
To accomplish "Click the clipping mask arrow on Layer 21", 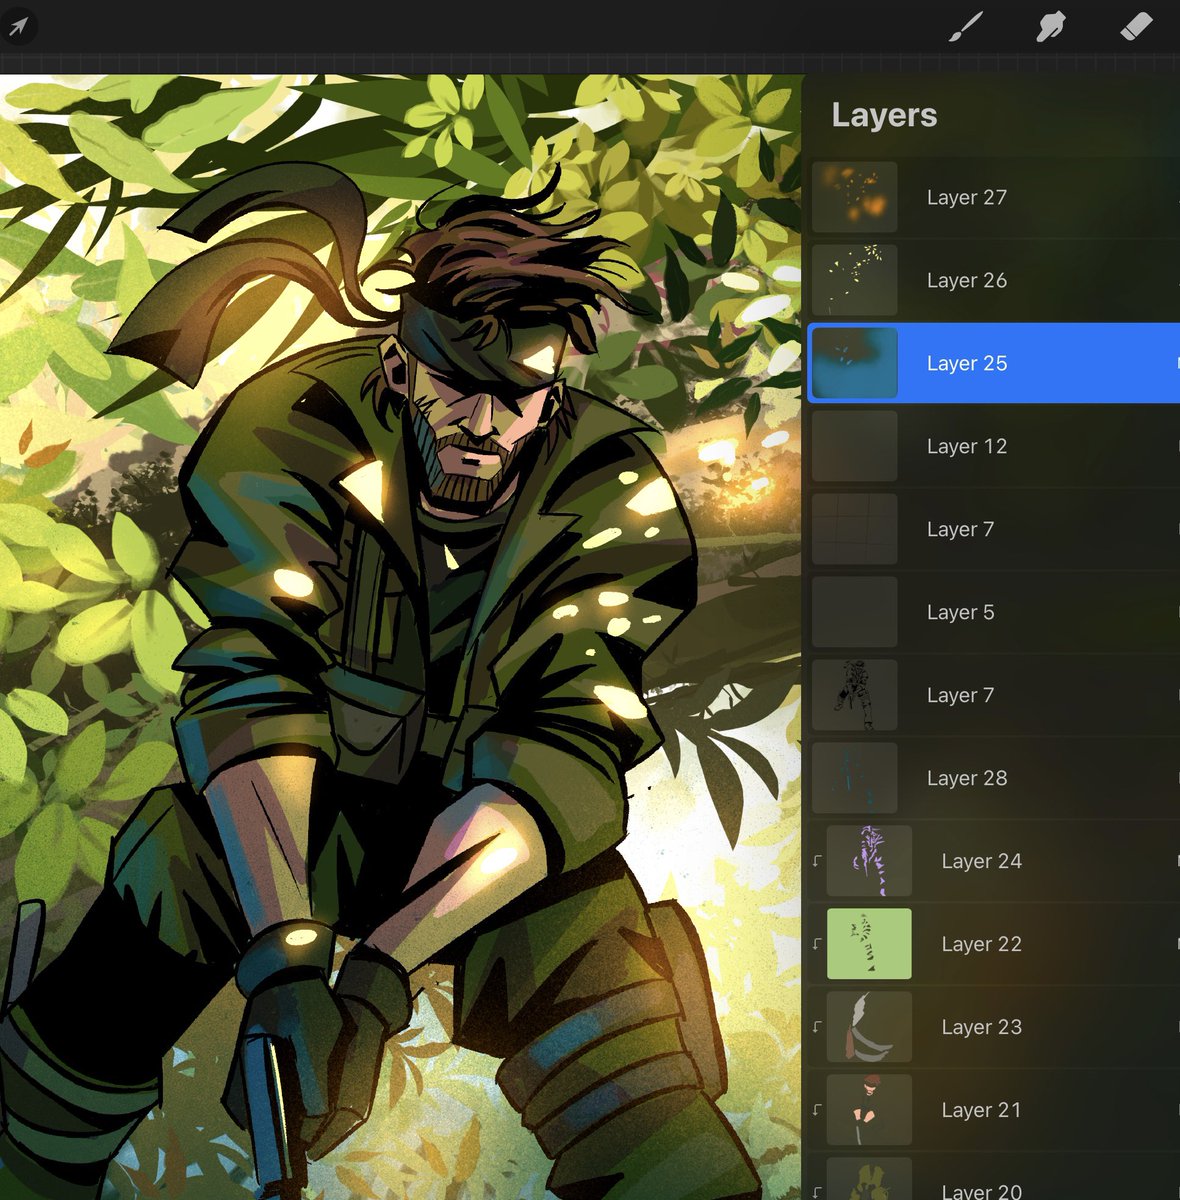I will [817, 1110].
